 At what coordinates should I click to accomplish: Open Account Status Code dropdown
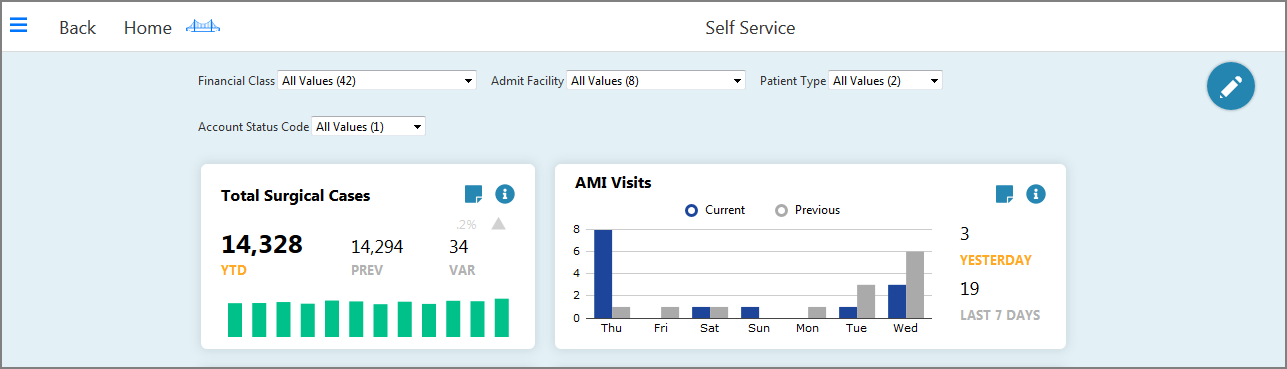pyautogui.click(x=369, y=126)
